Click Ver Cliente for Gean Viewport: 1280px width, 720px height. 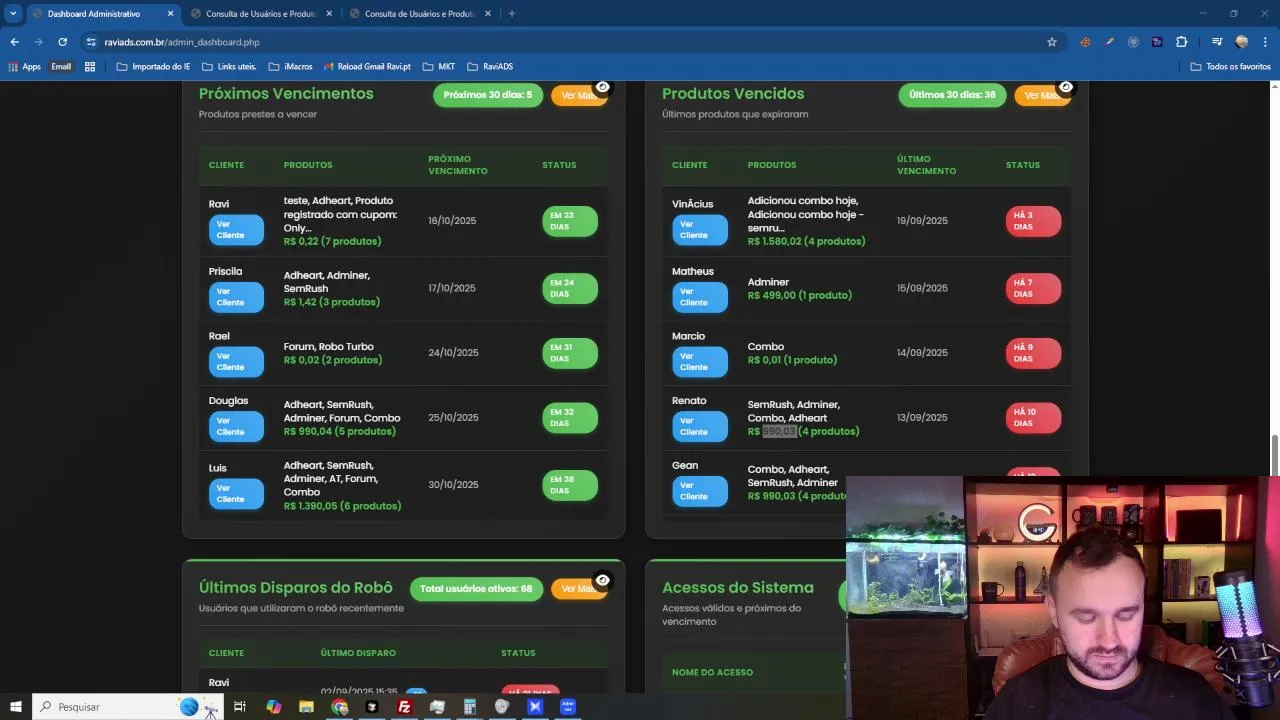tap(700, 491)
